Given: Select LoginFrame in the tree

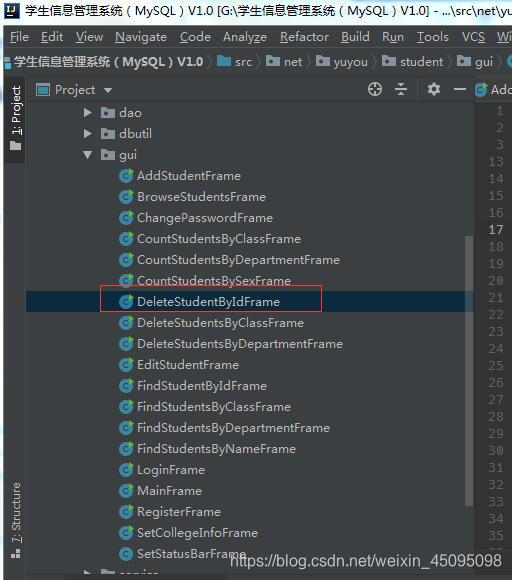Looking at the screenshot, I should [x=171, y=470].
